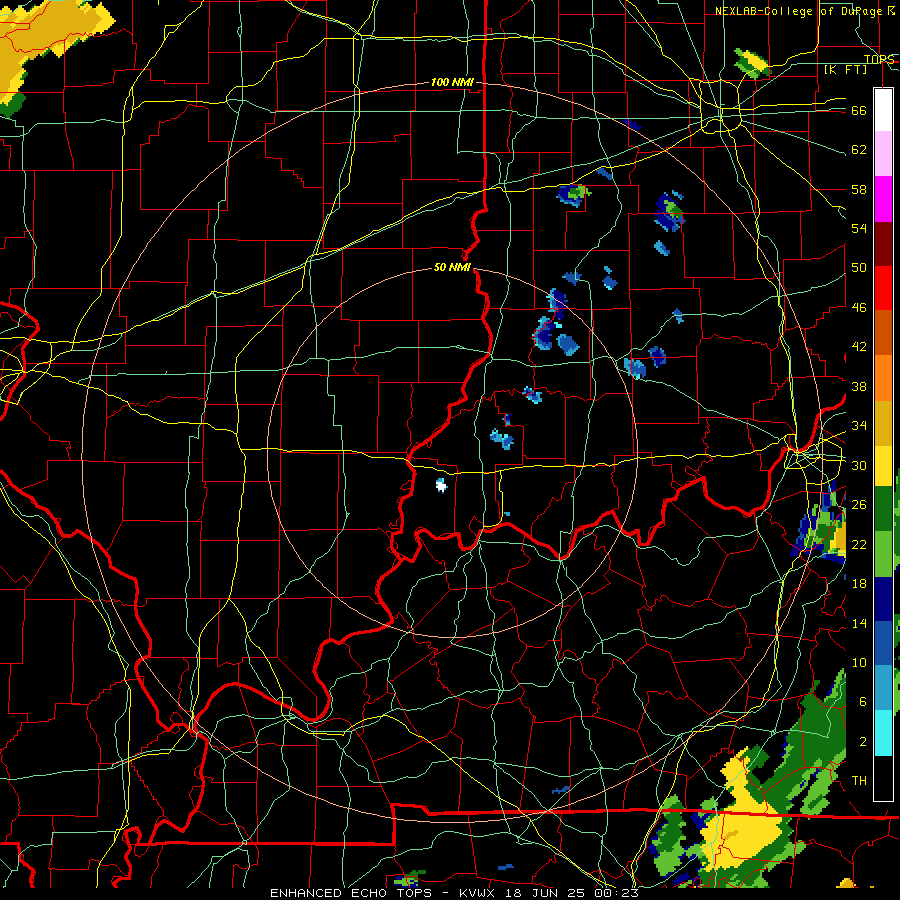Click the 34 legend value
The image size is (900, 900).
point(859,426)
